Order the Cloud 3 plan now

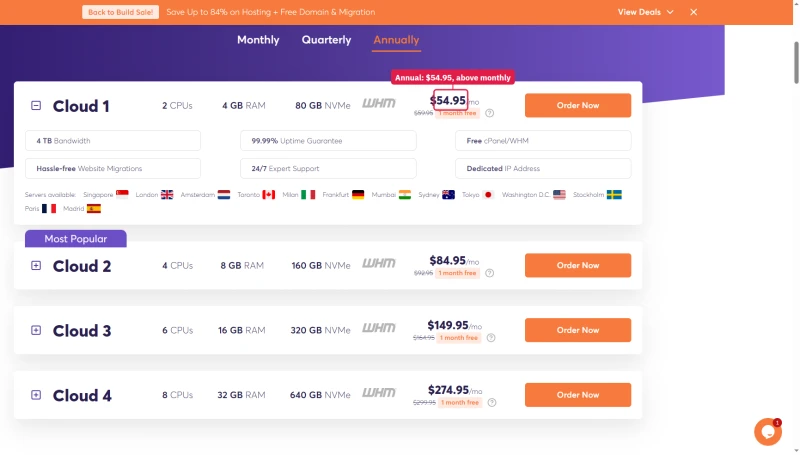[578, 330]
